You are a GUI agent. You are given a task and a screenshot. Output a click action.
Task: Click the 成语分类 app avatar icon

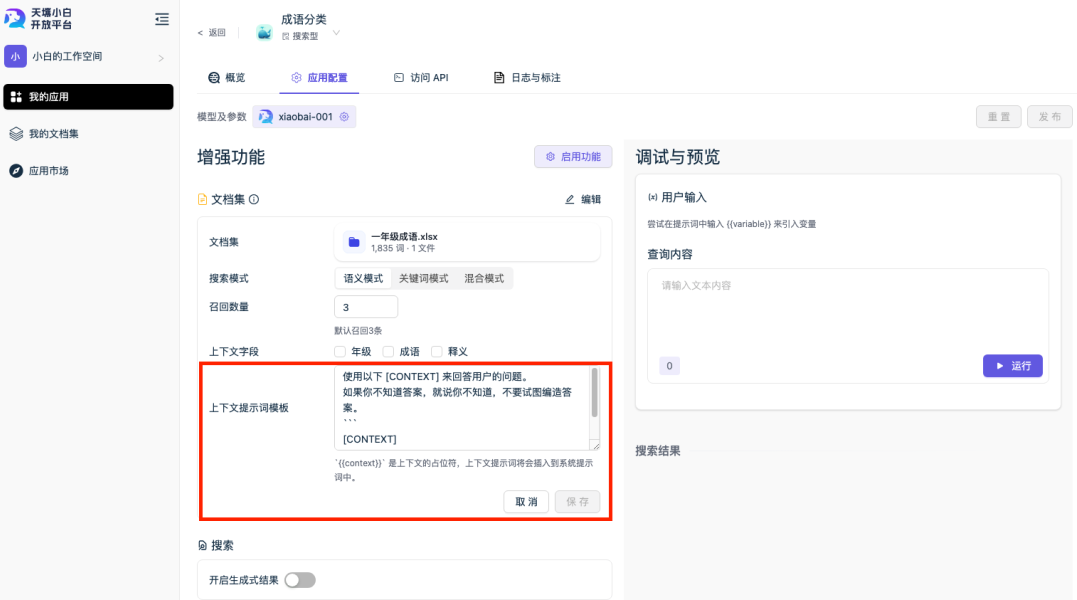coord(264,32)
